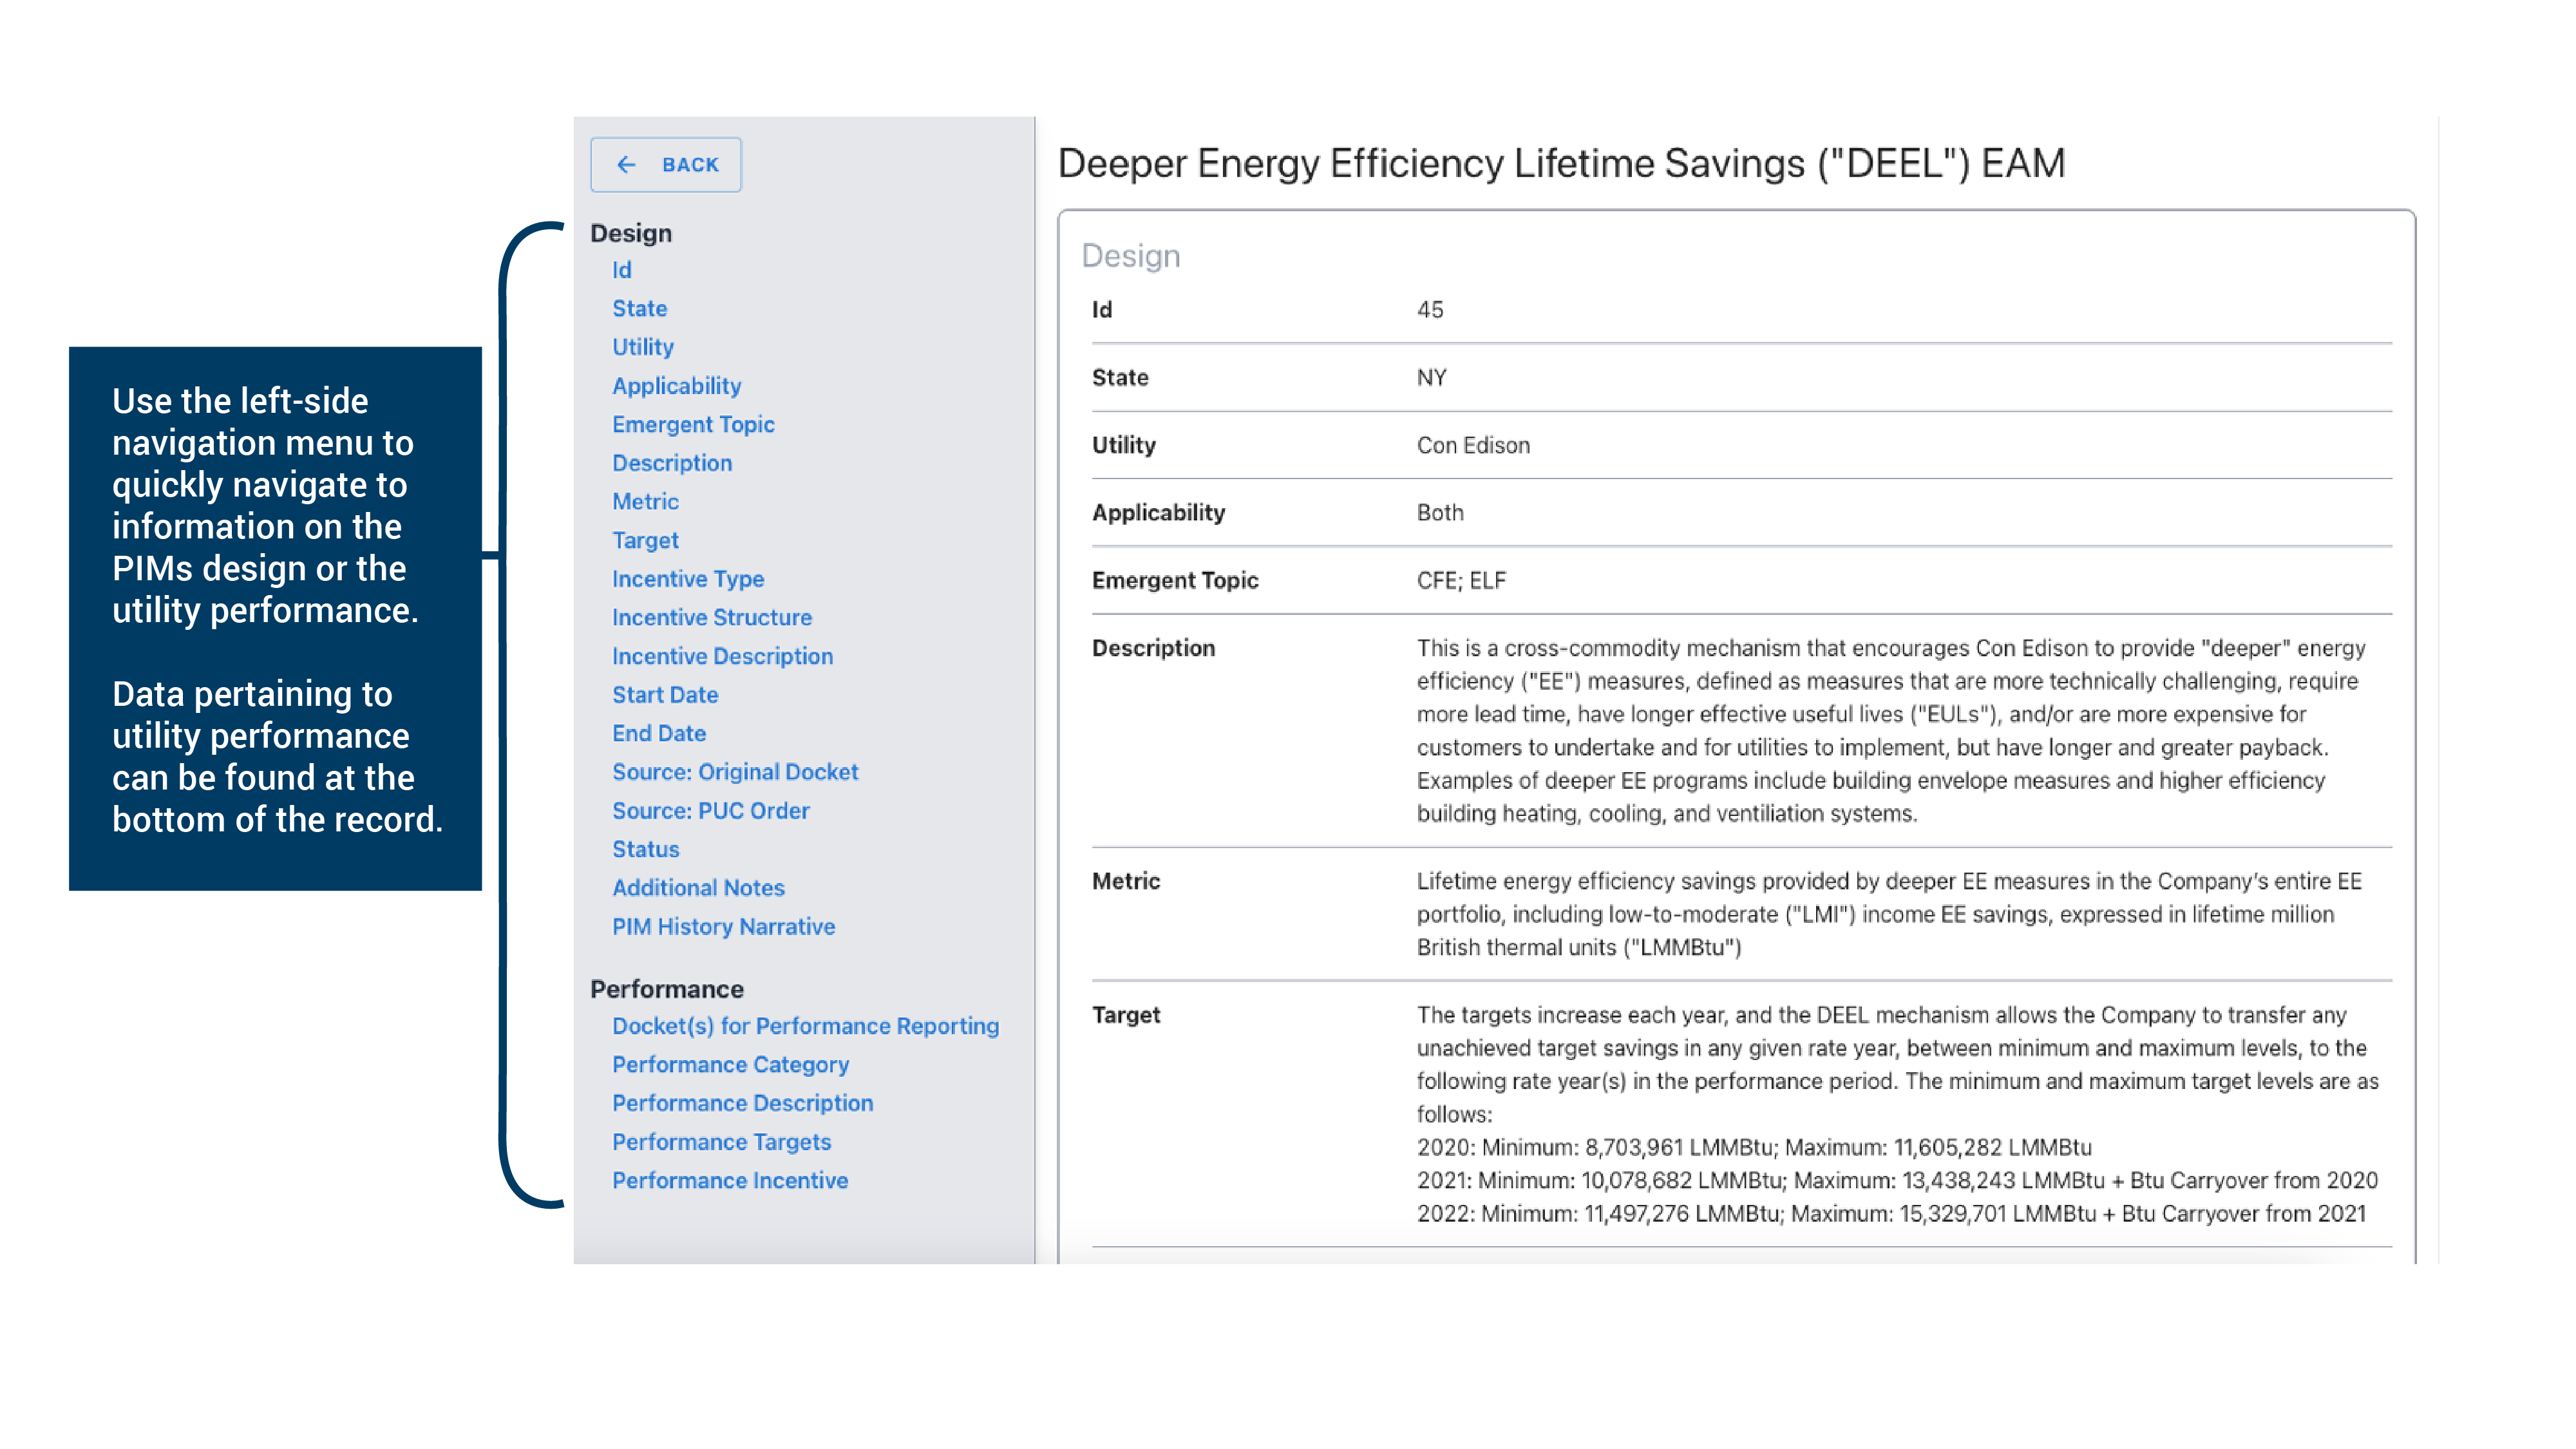Viewport: 2576px width, 1449px height.
Task: Click the Utility label in the table
Action: 1124,446
